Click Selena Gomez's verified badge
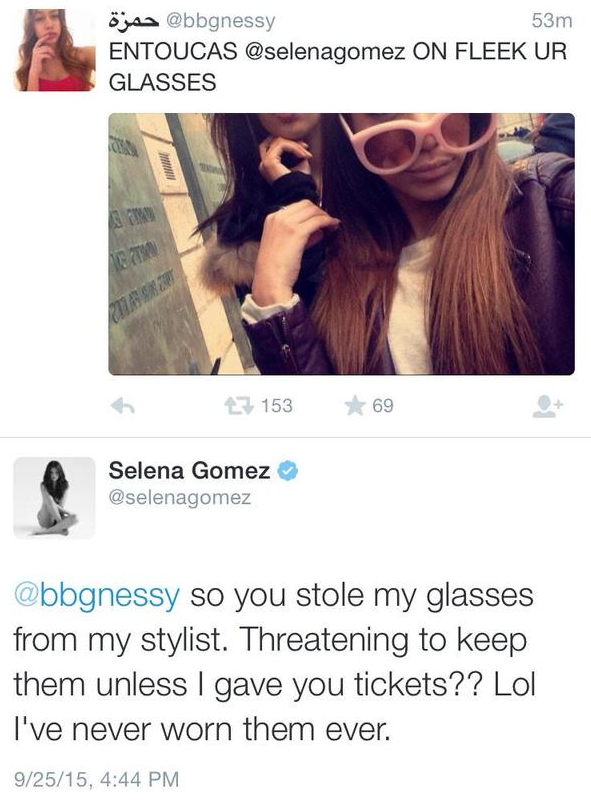 288,470
